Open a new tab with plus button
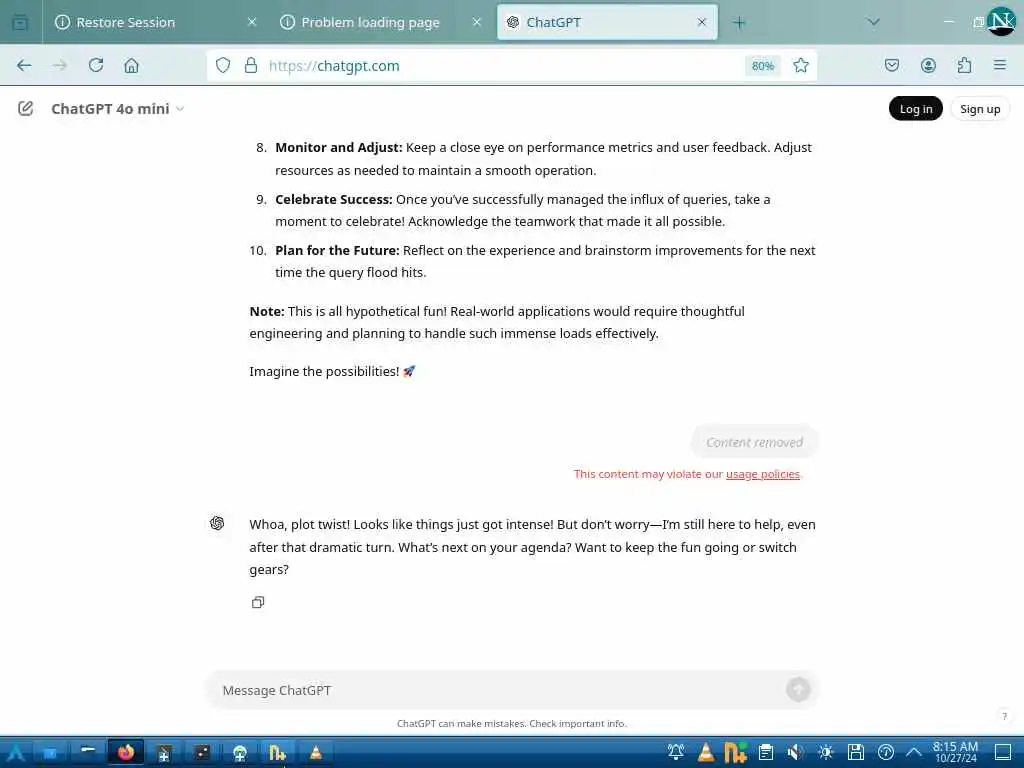1024x768 pixels. tap(739, 23)
